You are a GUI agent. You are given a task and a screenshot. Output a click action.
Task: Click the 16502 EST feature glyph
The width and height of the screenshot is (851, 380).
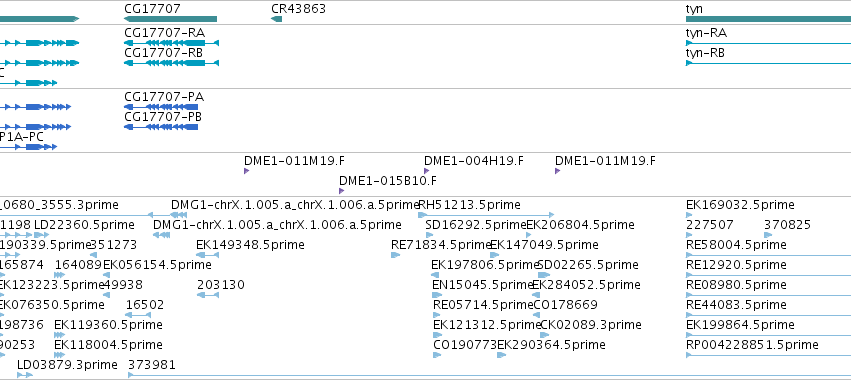point(138,315)
